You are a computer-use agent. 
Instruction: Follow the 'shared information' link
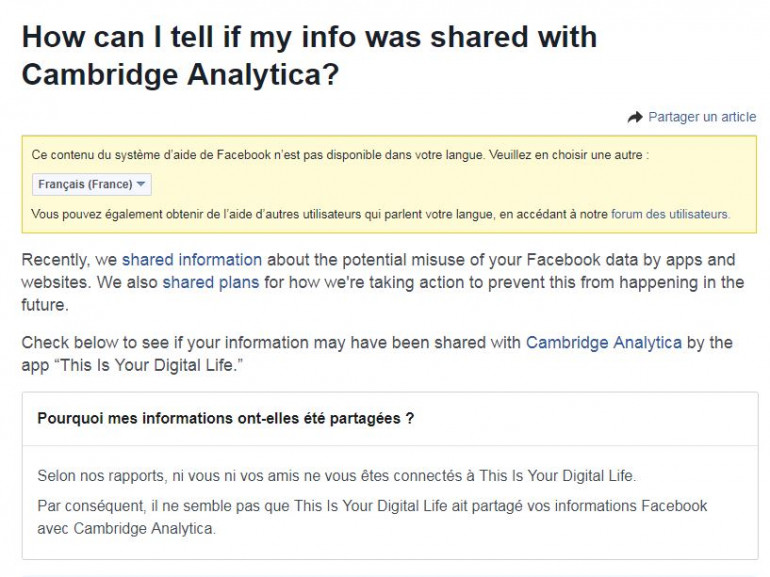click(x=192, y=260)
